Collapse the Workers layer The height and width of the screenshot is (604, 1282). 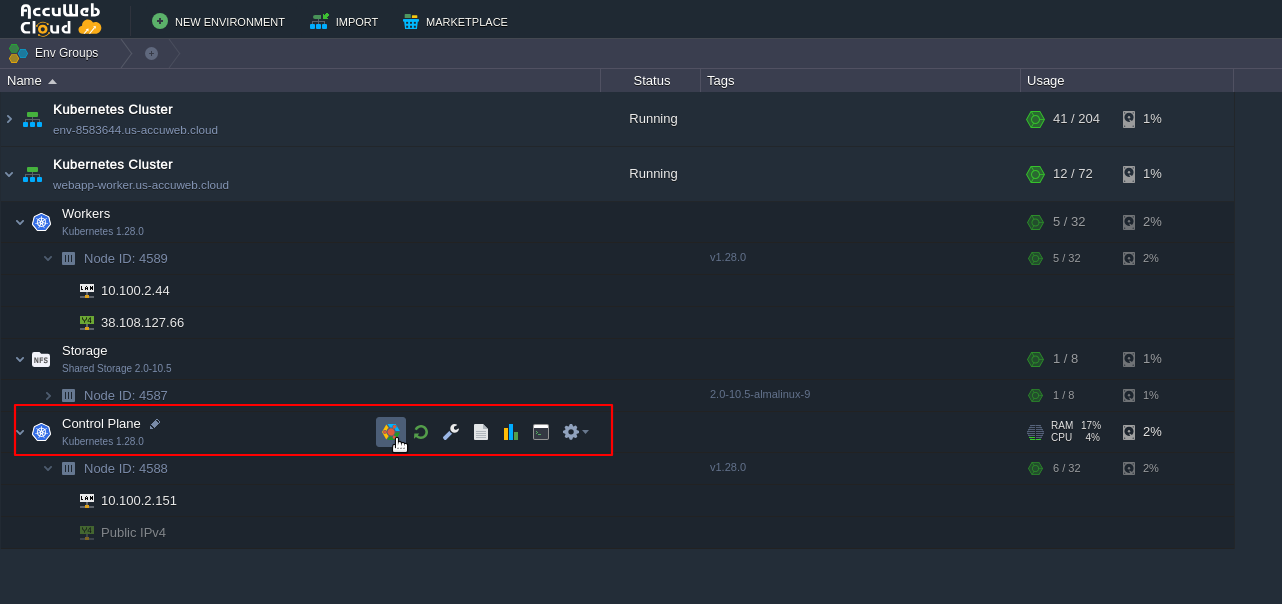click(x=20, y=222)
